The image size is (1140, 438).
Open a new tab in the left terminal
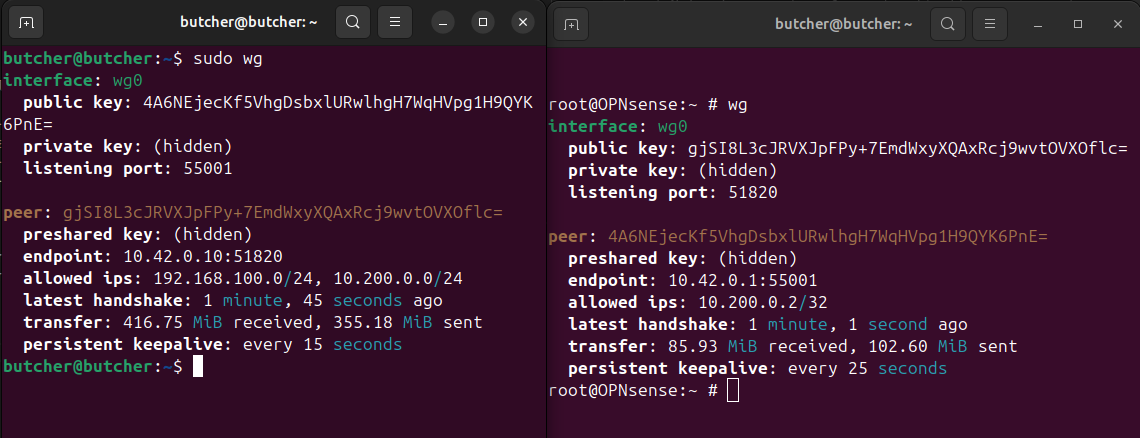(25, 21)
